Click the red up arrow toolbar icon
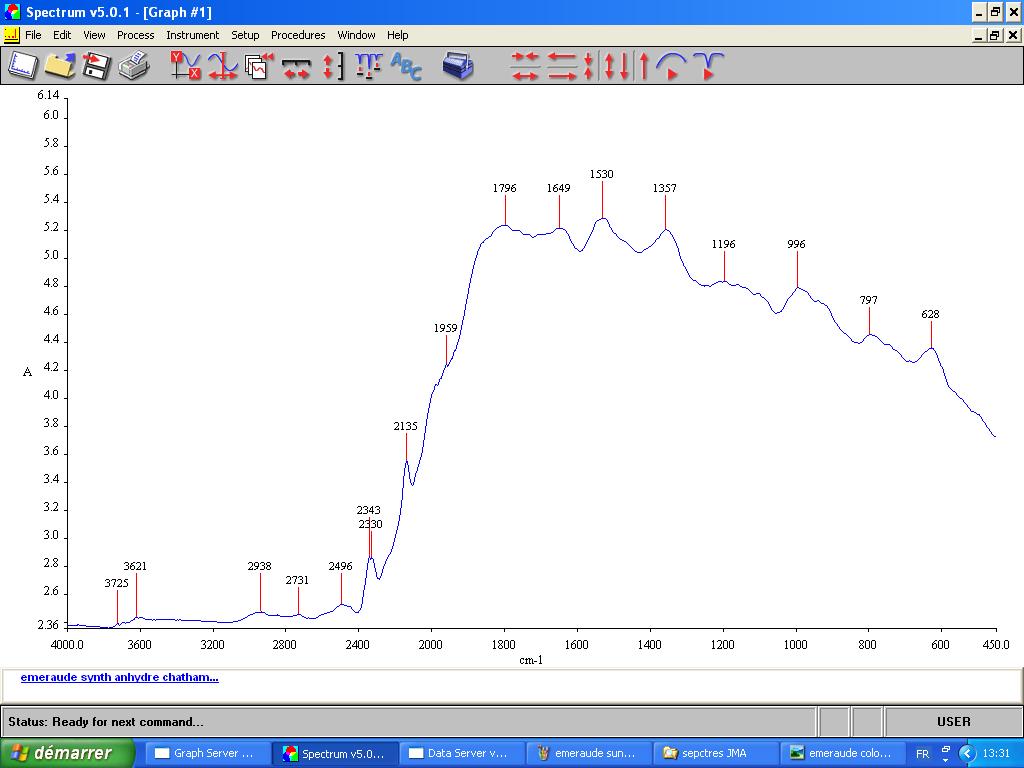Viewport: 1024px width, 768px height. pos(644,66)
